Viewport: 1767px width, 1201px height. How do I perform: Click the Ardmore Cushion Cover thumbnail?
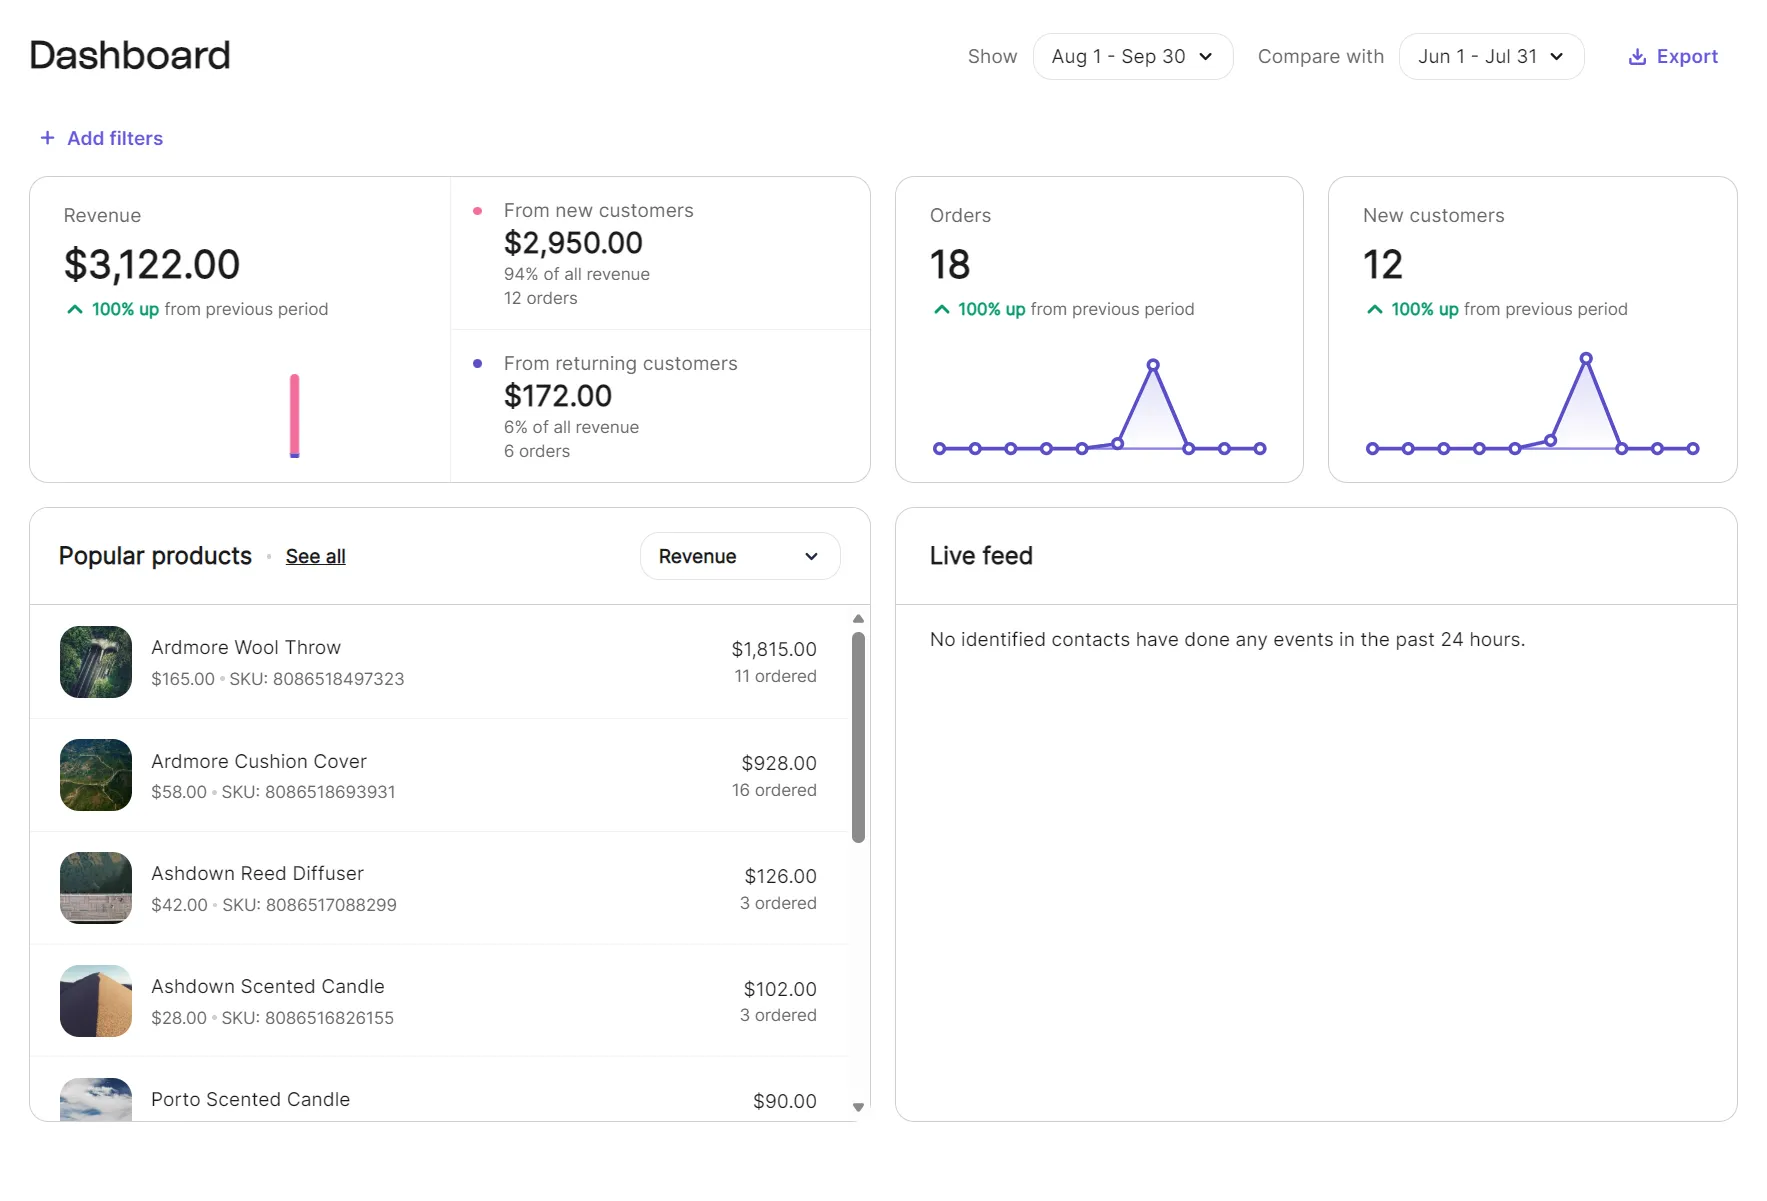(96, 775)
